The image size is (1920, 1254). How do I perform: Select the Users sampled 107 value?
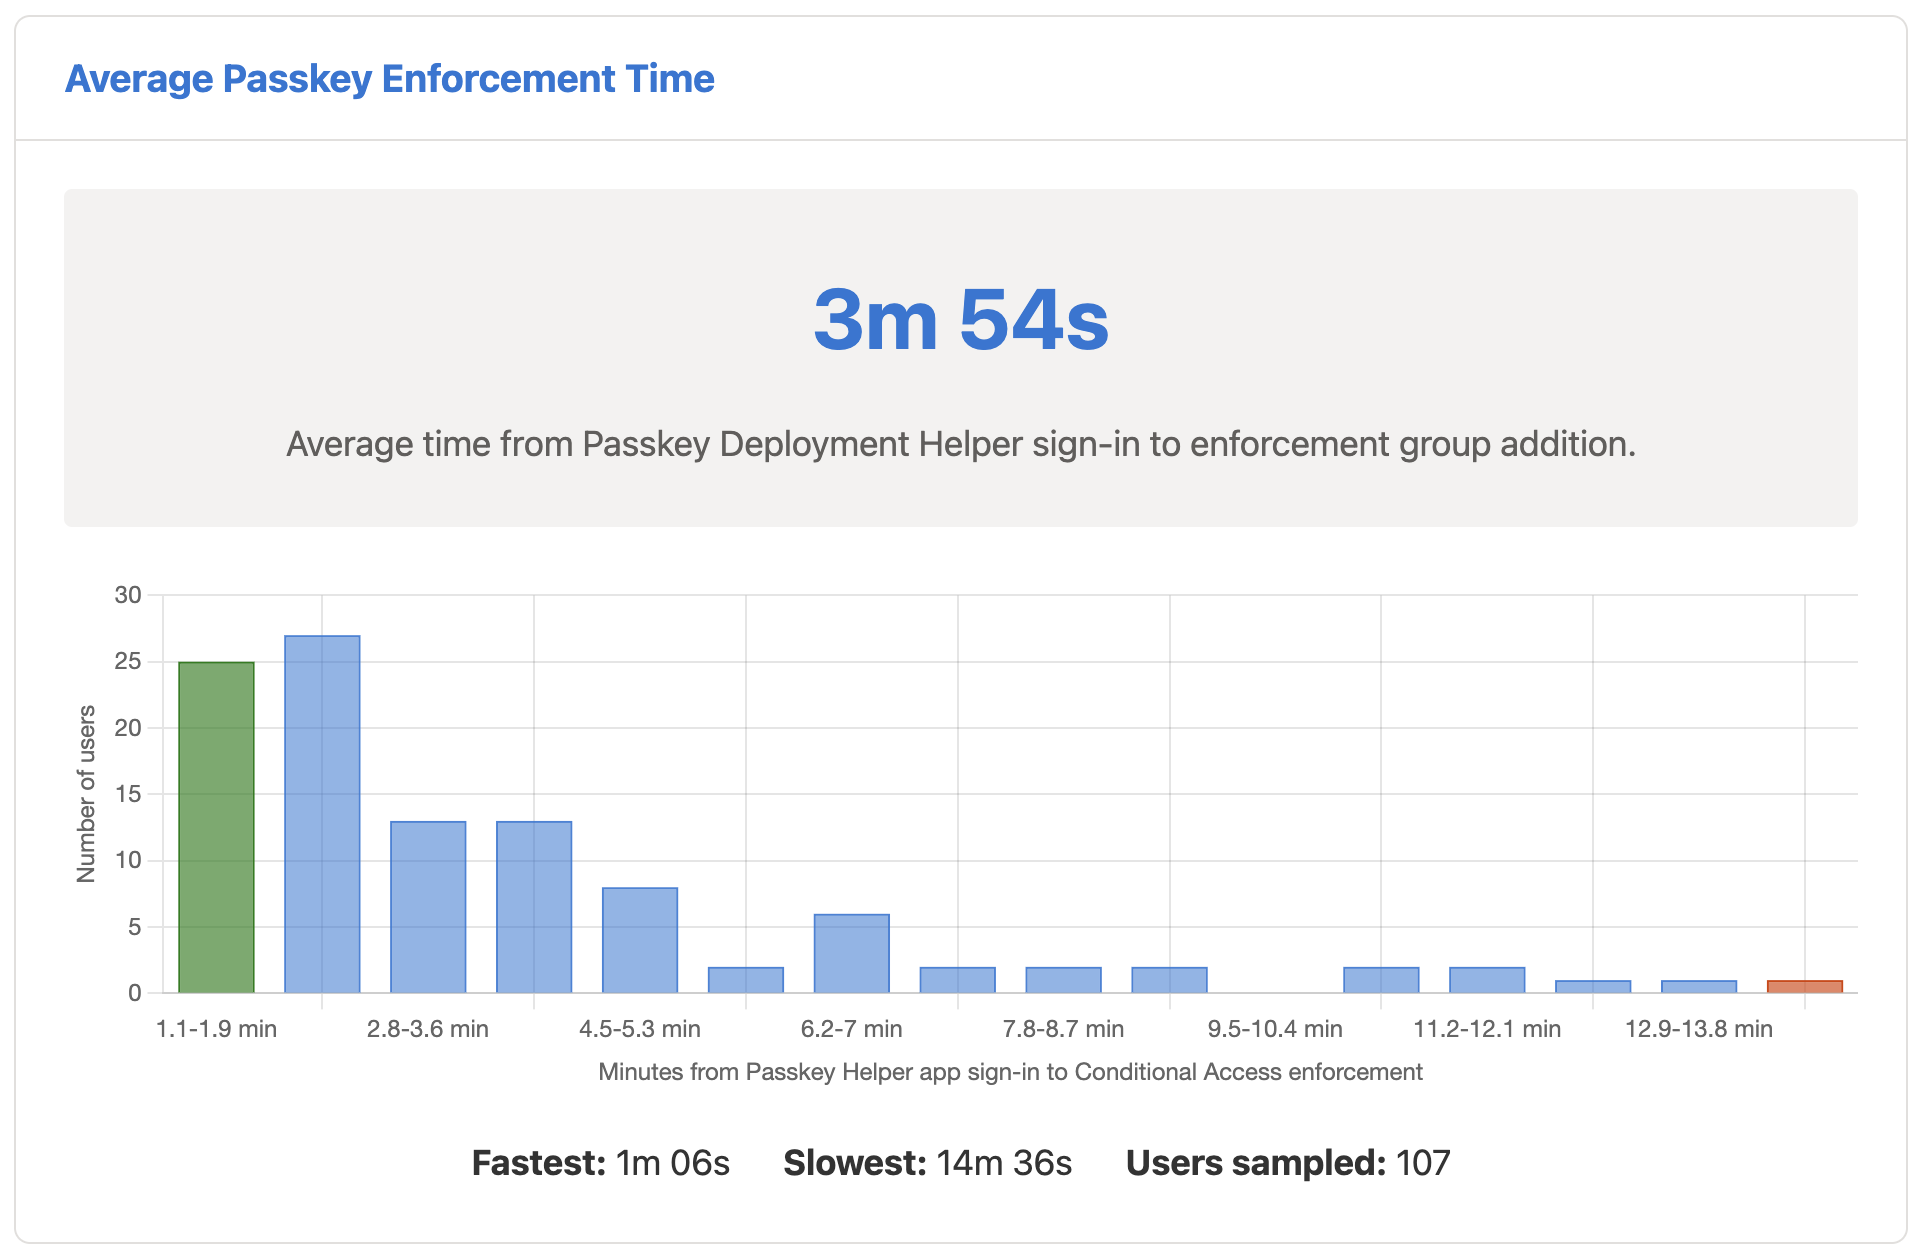point(1287,1163)
